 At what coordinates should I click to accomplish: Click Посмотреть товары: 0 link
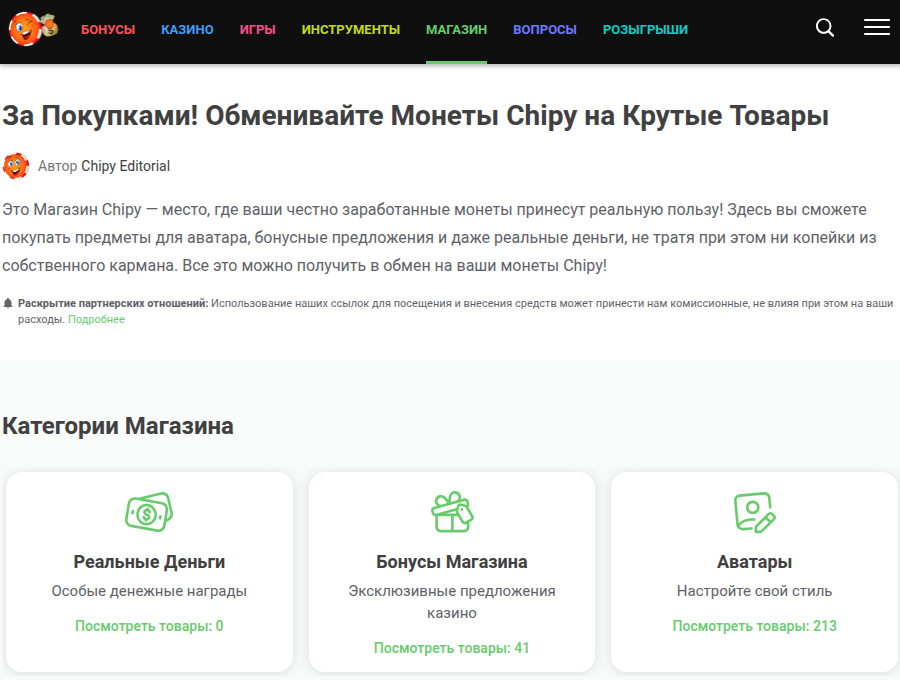click(149, 625)
